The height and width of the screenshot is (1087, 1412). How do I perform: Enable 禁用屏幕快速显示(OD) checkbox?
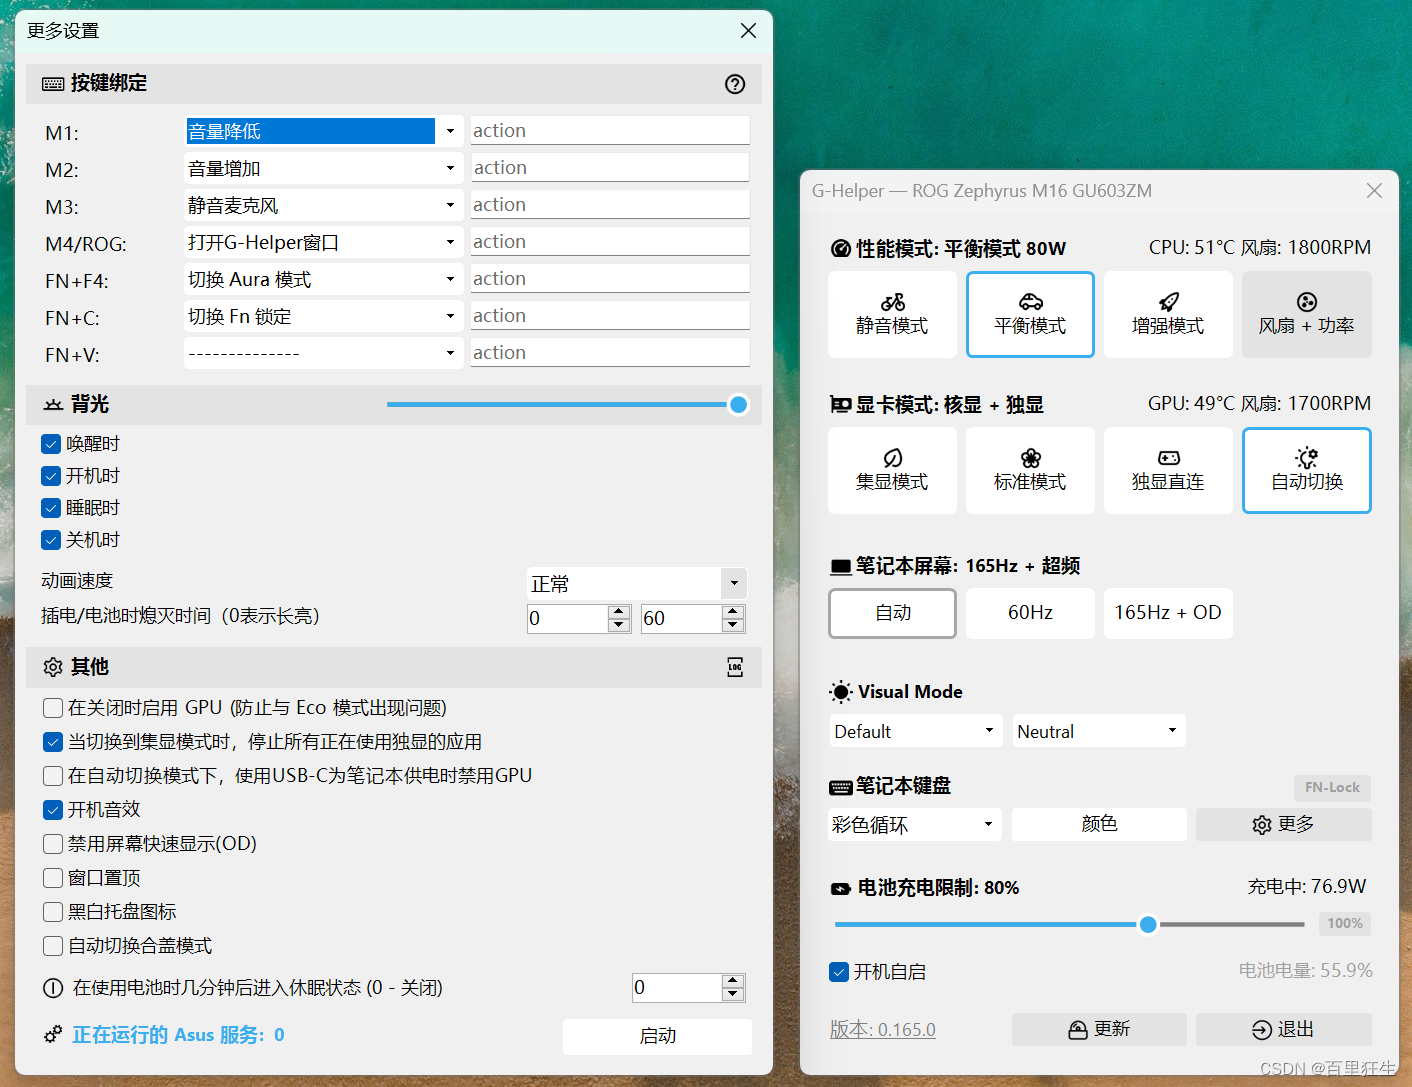53,844
